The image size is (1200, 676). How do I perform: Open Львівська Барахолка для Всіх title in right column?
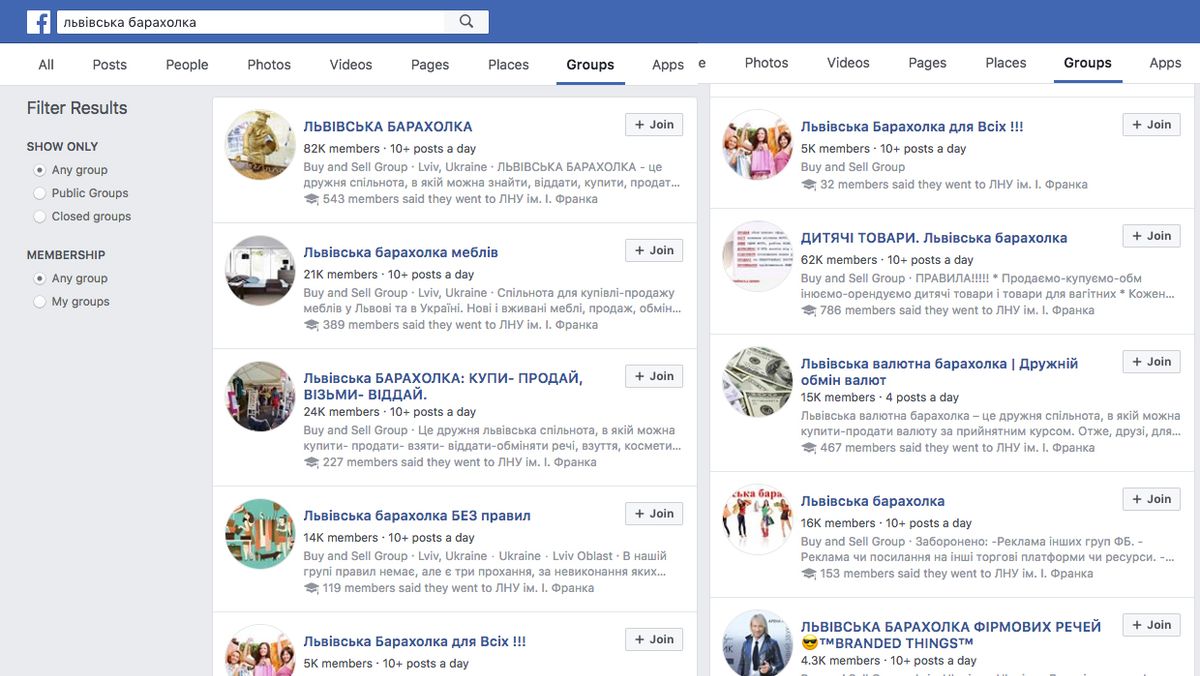point(912,127)
